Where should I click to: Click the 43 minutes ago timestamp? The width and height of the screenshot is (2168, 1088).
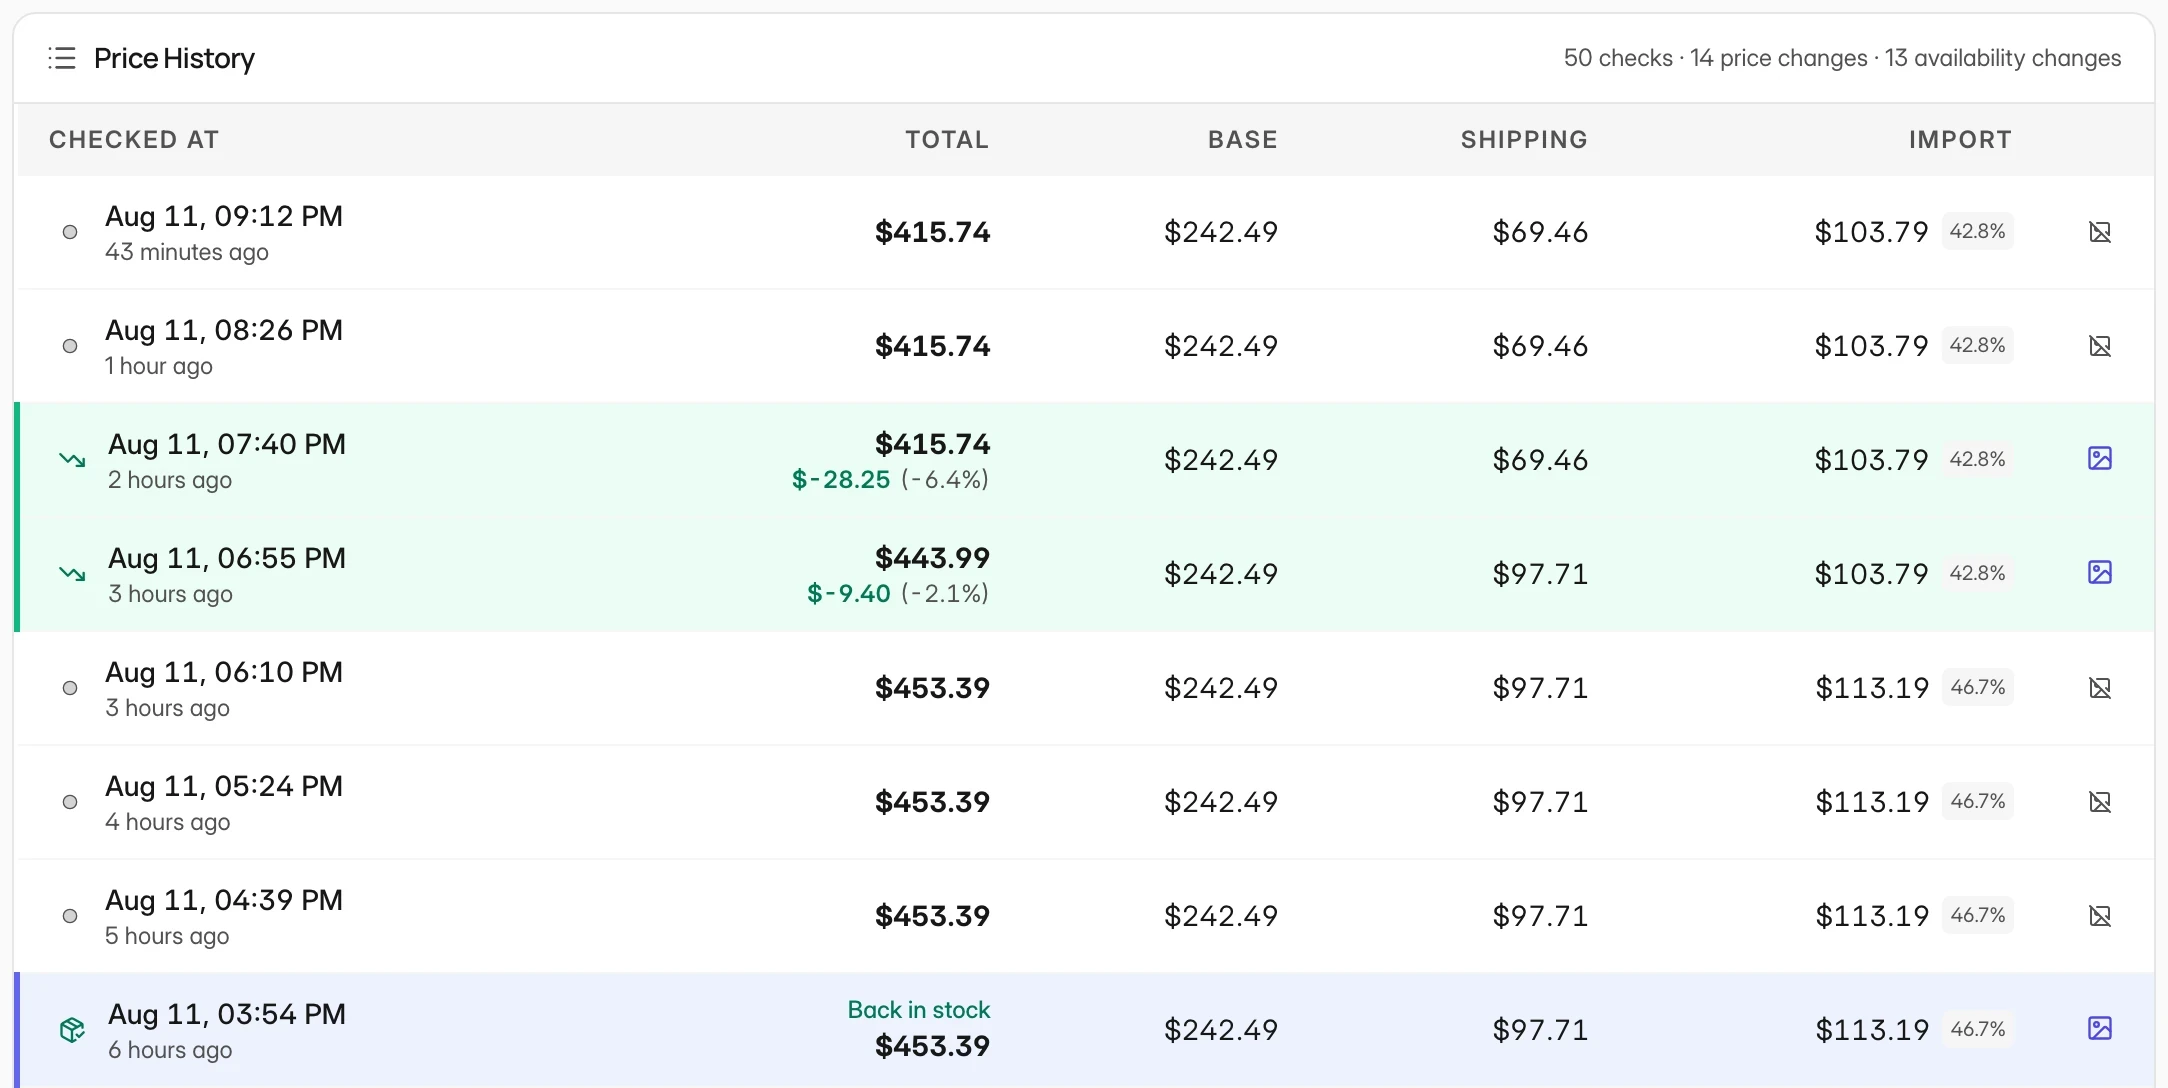click(x=187, y=252)
